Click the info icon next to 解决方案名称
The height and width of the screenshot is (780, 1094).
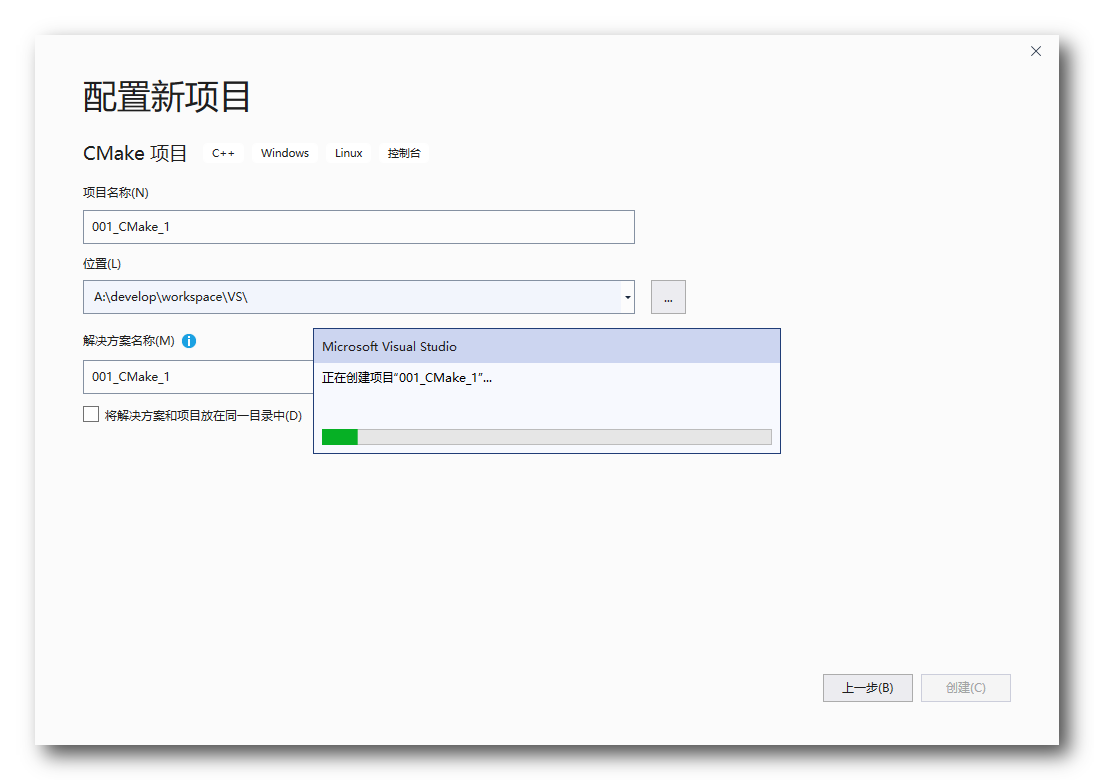(x=189, y=341)
